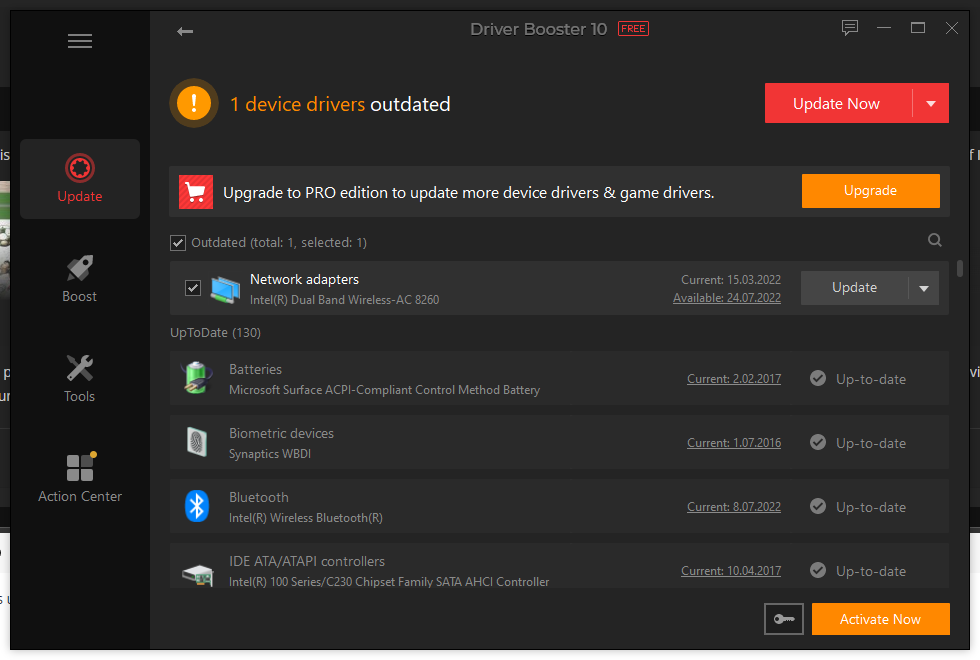
Task: Uncheck the Network adapters driver checkbox
Action: coord(192,288)
